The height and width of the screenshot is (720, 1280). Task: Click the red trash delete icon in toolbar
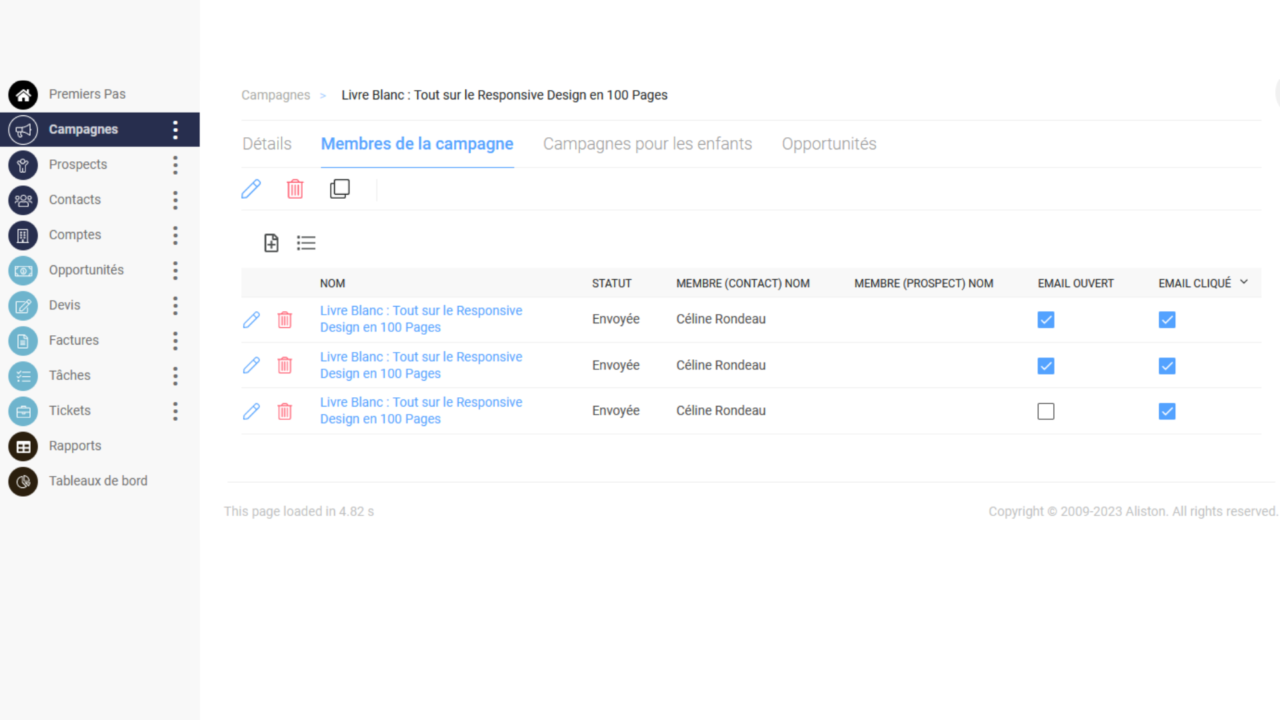(x=295, y=189)
